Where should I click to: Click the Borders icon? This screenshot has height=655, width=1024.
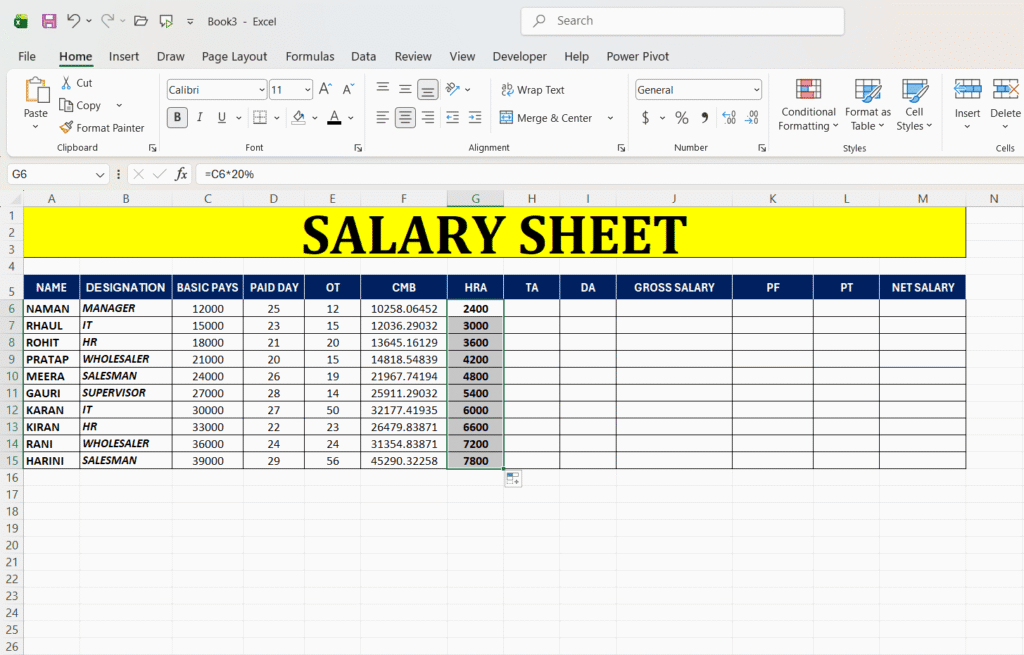tap(260, 118)
